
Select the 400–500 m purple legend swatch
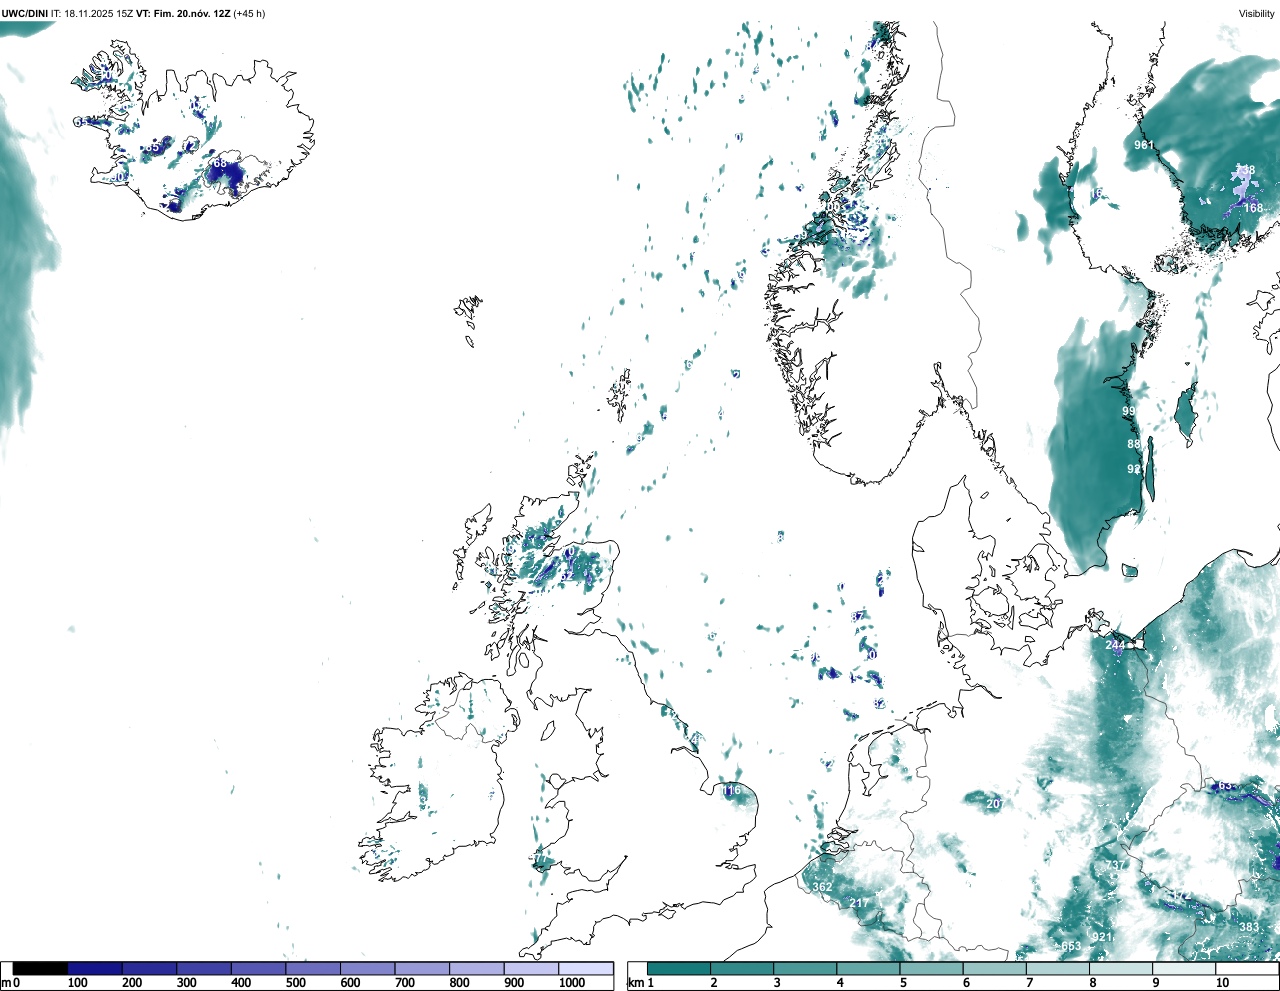coord(258,968)
